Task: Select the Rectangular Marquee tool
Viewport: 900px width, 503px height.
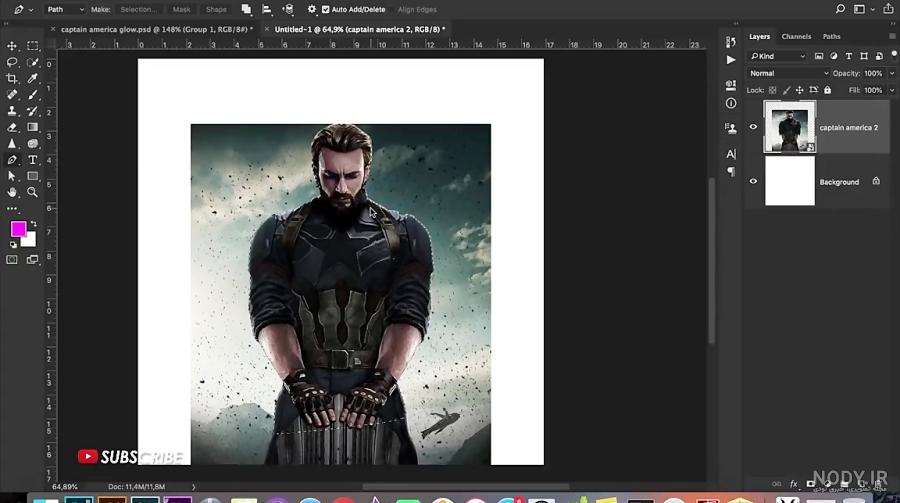Action: coord(33,45)
